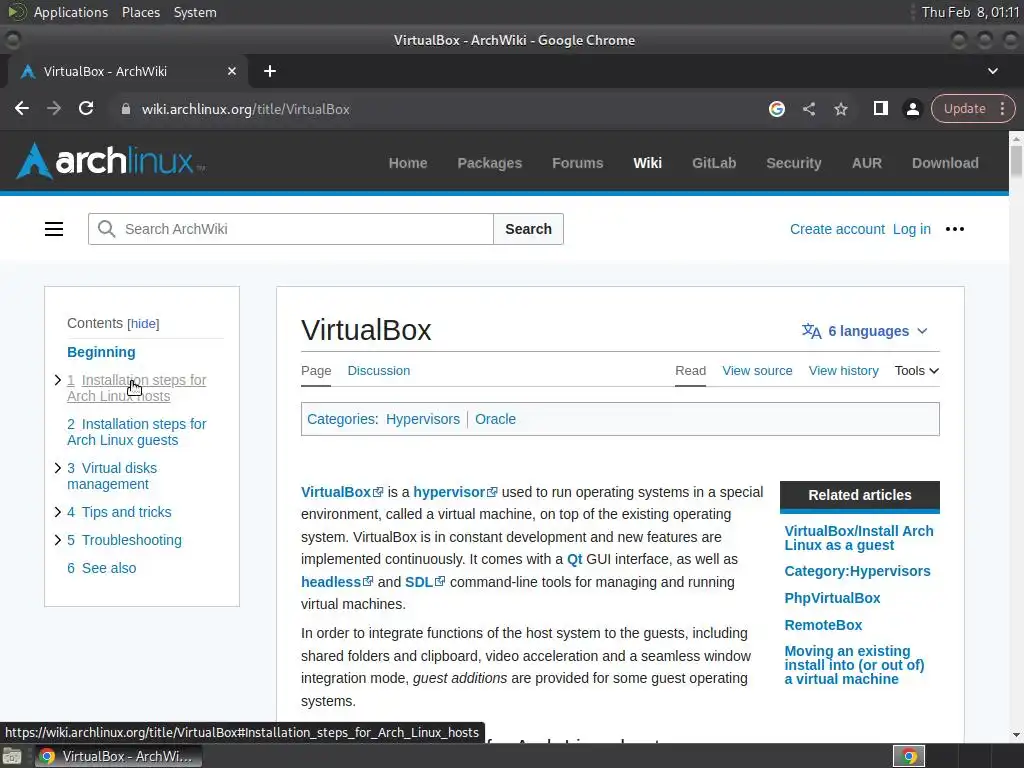Open Chrome three-dot menu next to Update
This screenshot has height=768, width=1024.
tap(1002, 108)
